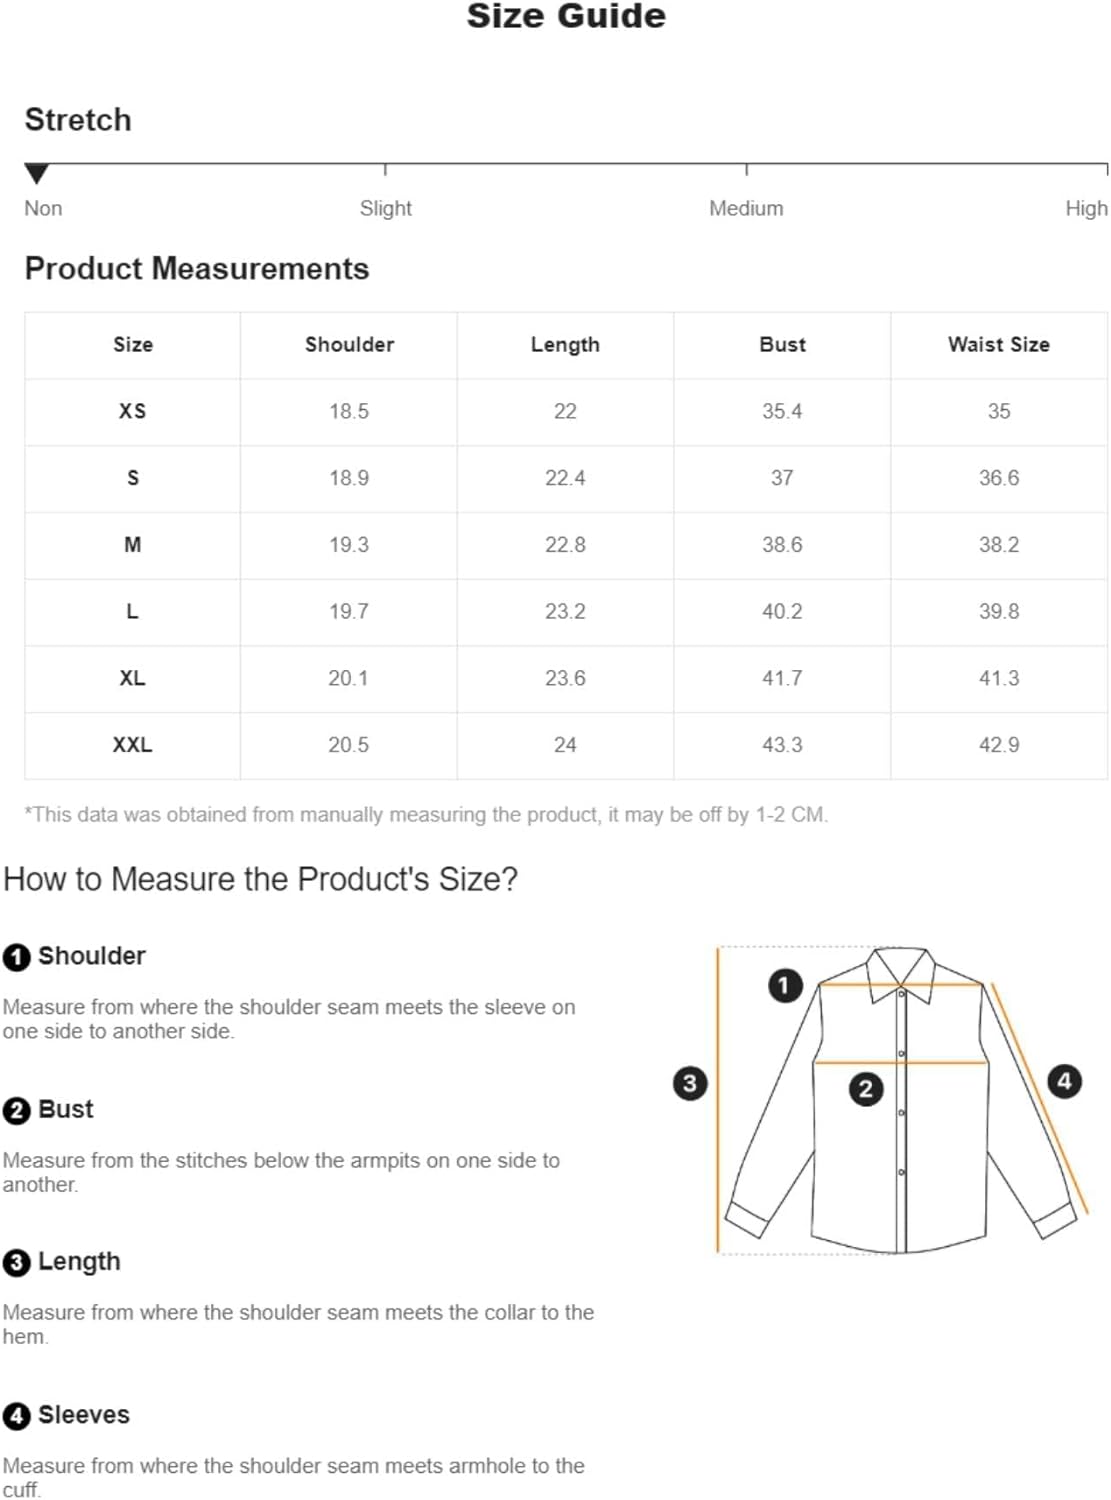Screen dimensions: 1111x1500
Task: Click the Length value 23.2 for size L
Action: pyautogui.click(x=565, y=611)
